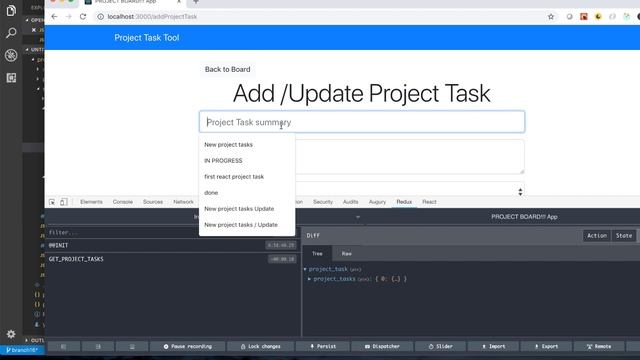Switch to the Redux DevTools tab
640x360 pixels.
404,202
